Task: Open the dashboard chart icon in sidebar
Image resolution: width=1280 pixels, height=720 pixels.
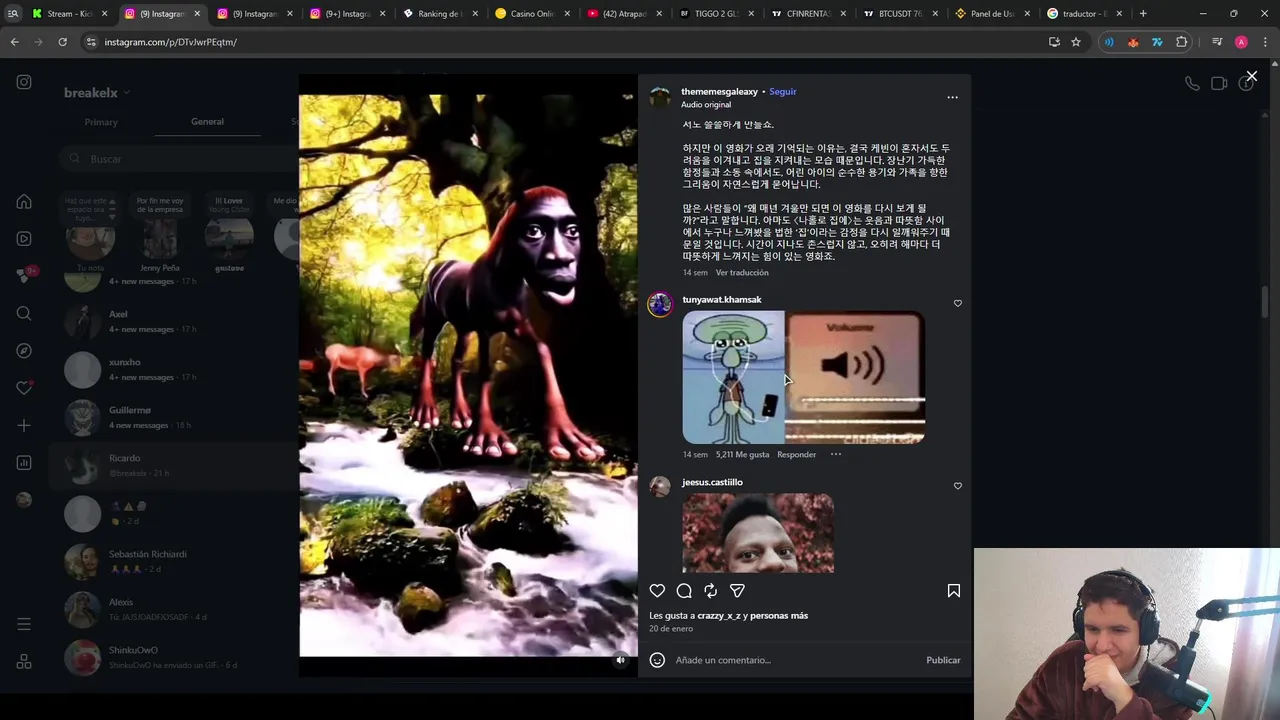Action: 24,462
